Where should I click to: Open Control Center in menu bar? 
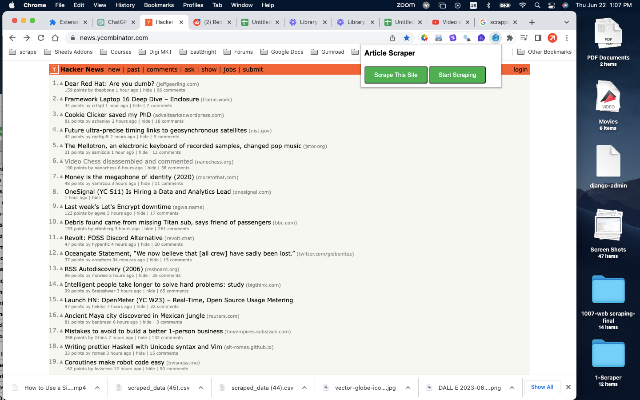551,5
